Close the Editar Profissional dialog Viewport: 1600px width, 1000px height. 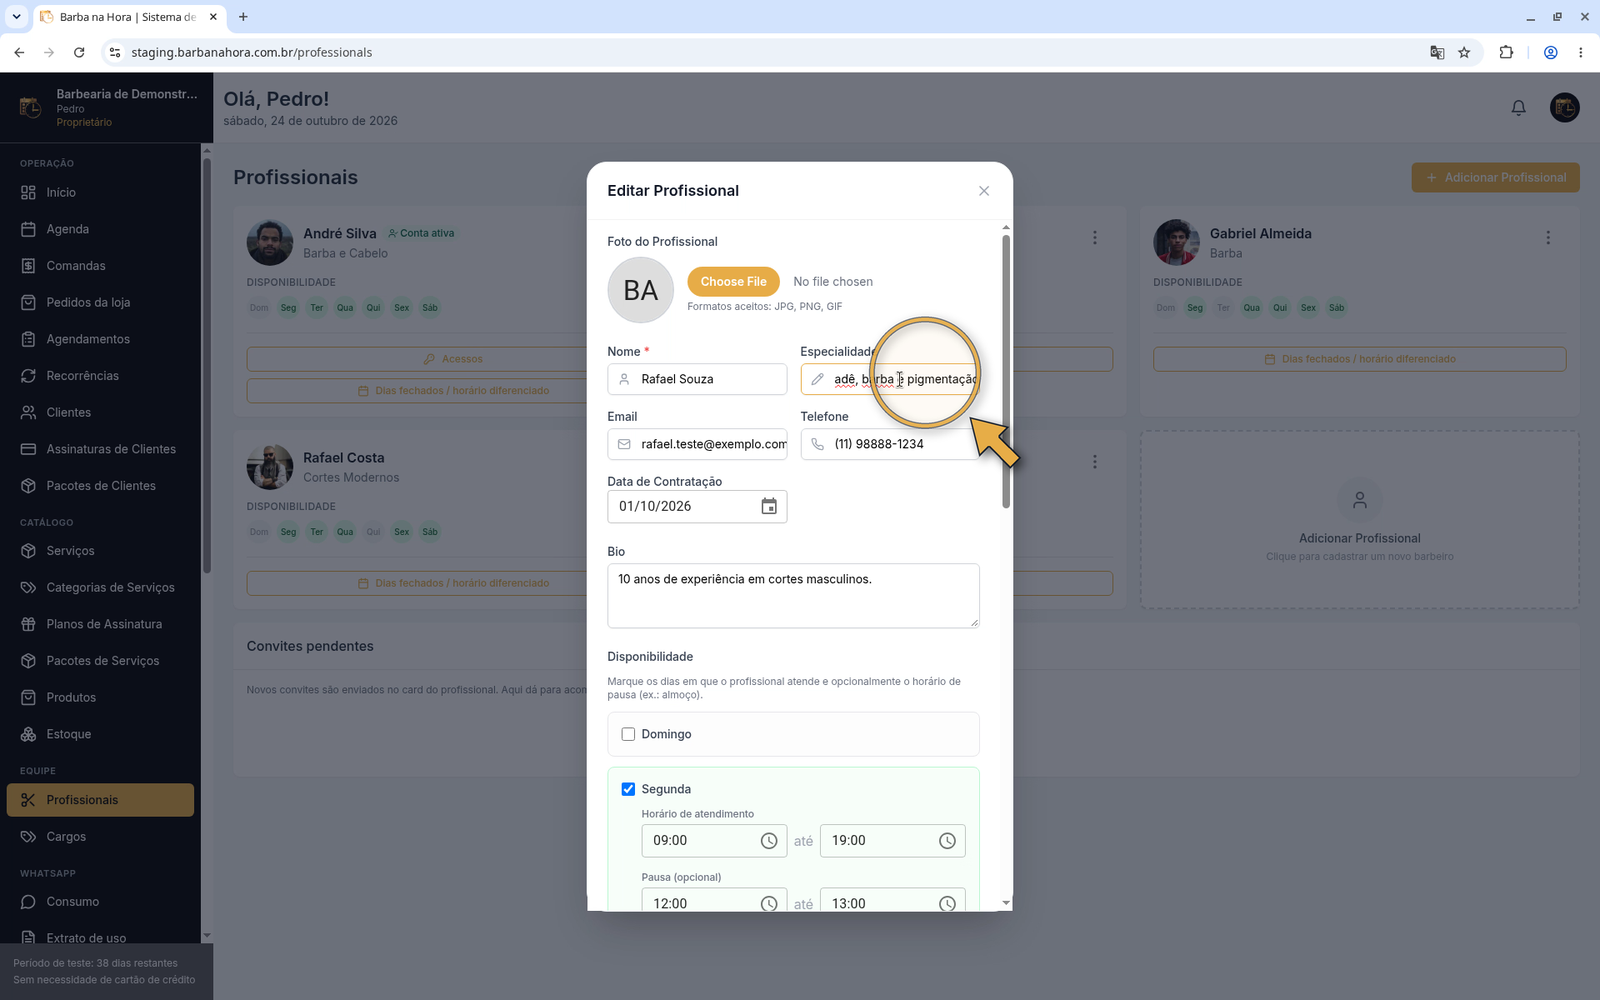(984, 191)
